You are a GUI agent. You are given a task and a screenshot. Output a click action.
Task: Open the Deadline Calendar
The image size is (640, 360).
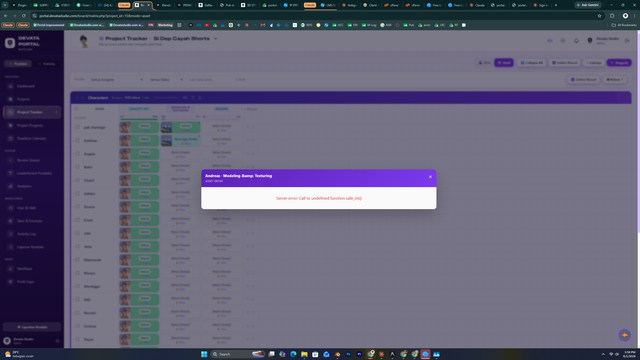[x=32, y=138]
